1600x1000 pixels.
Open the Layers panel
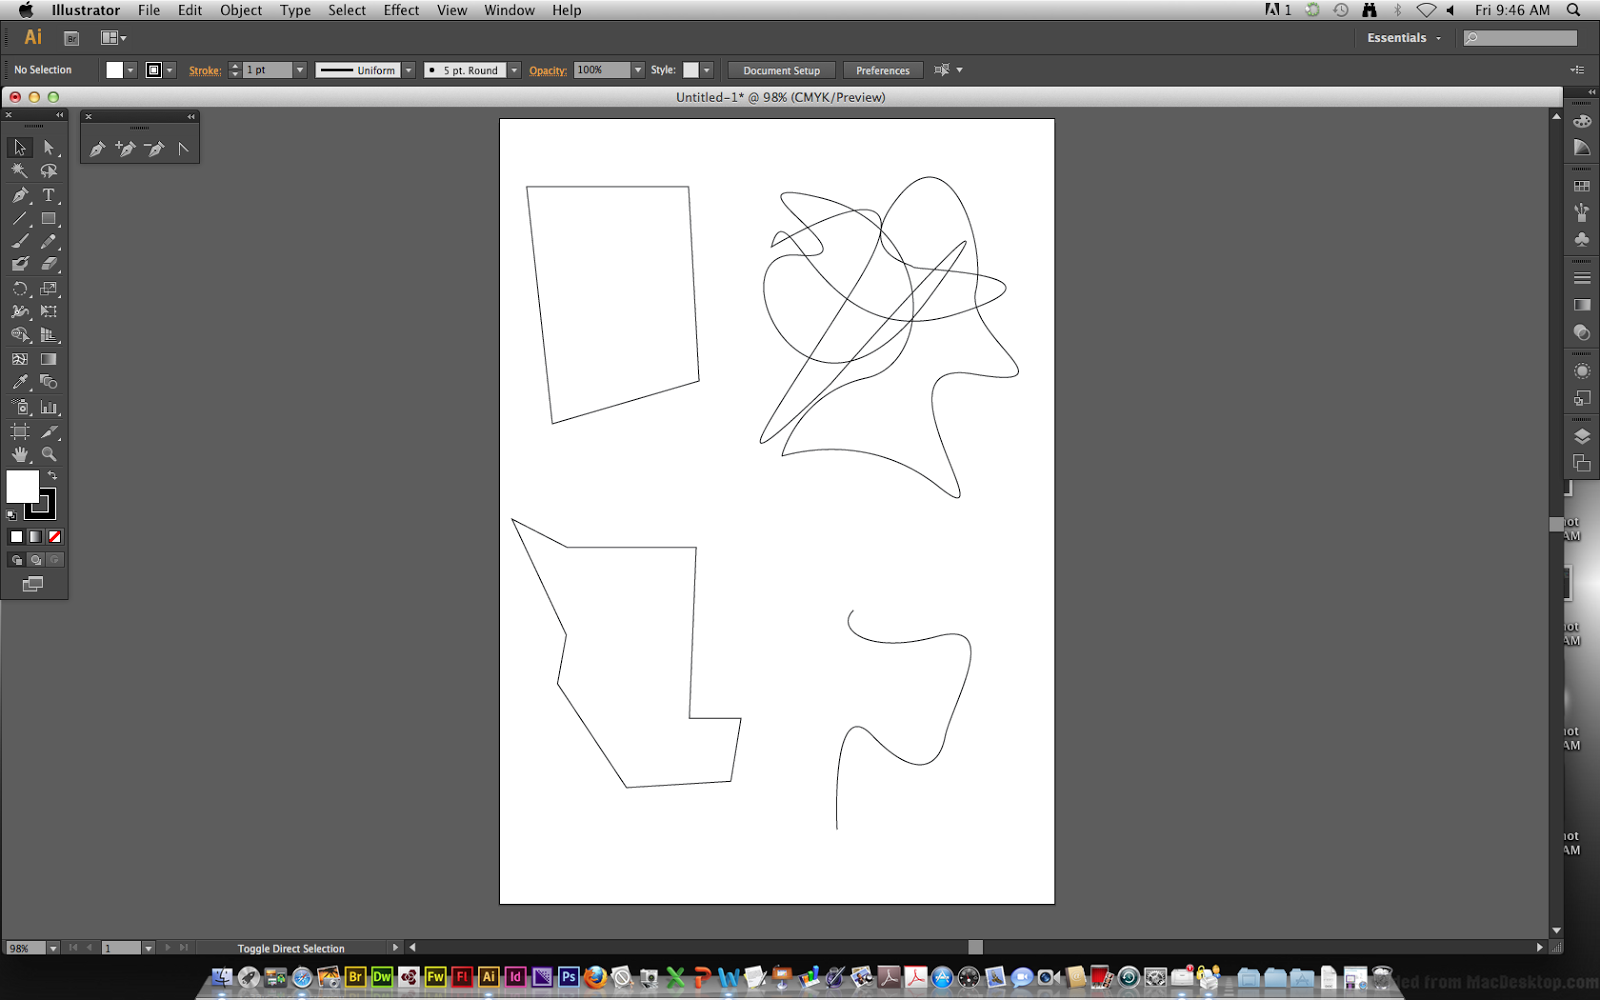click(1582, 434)
